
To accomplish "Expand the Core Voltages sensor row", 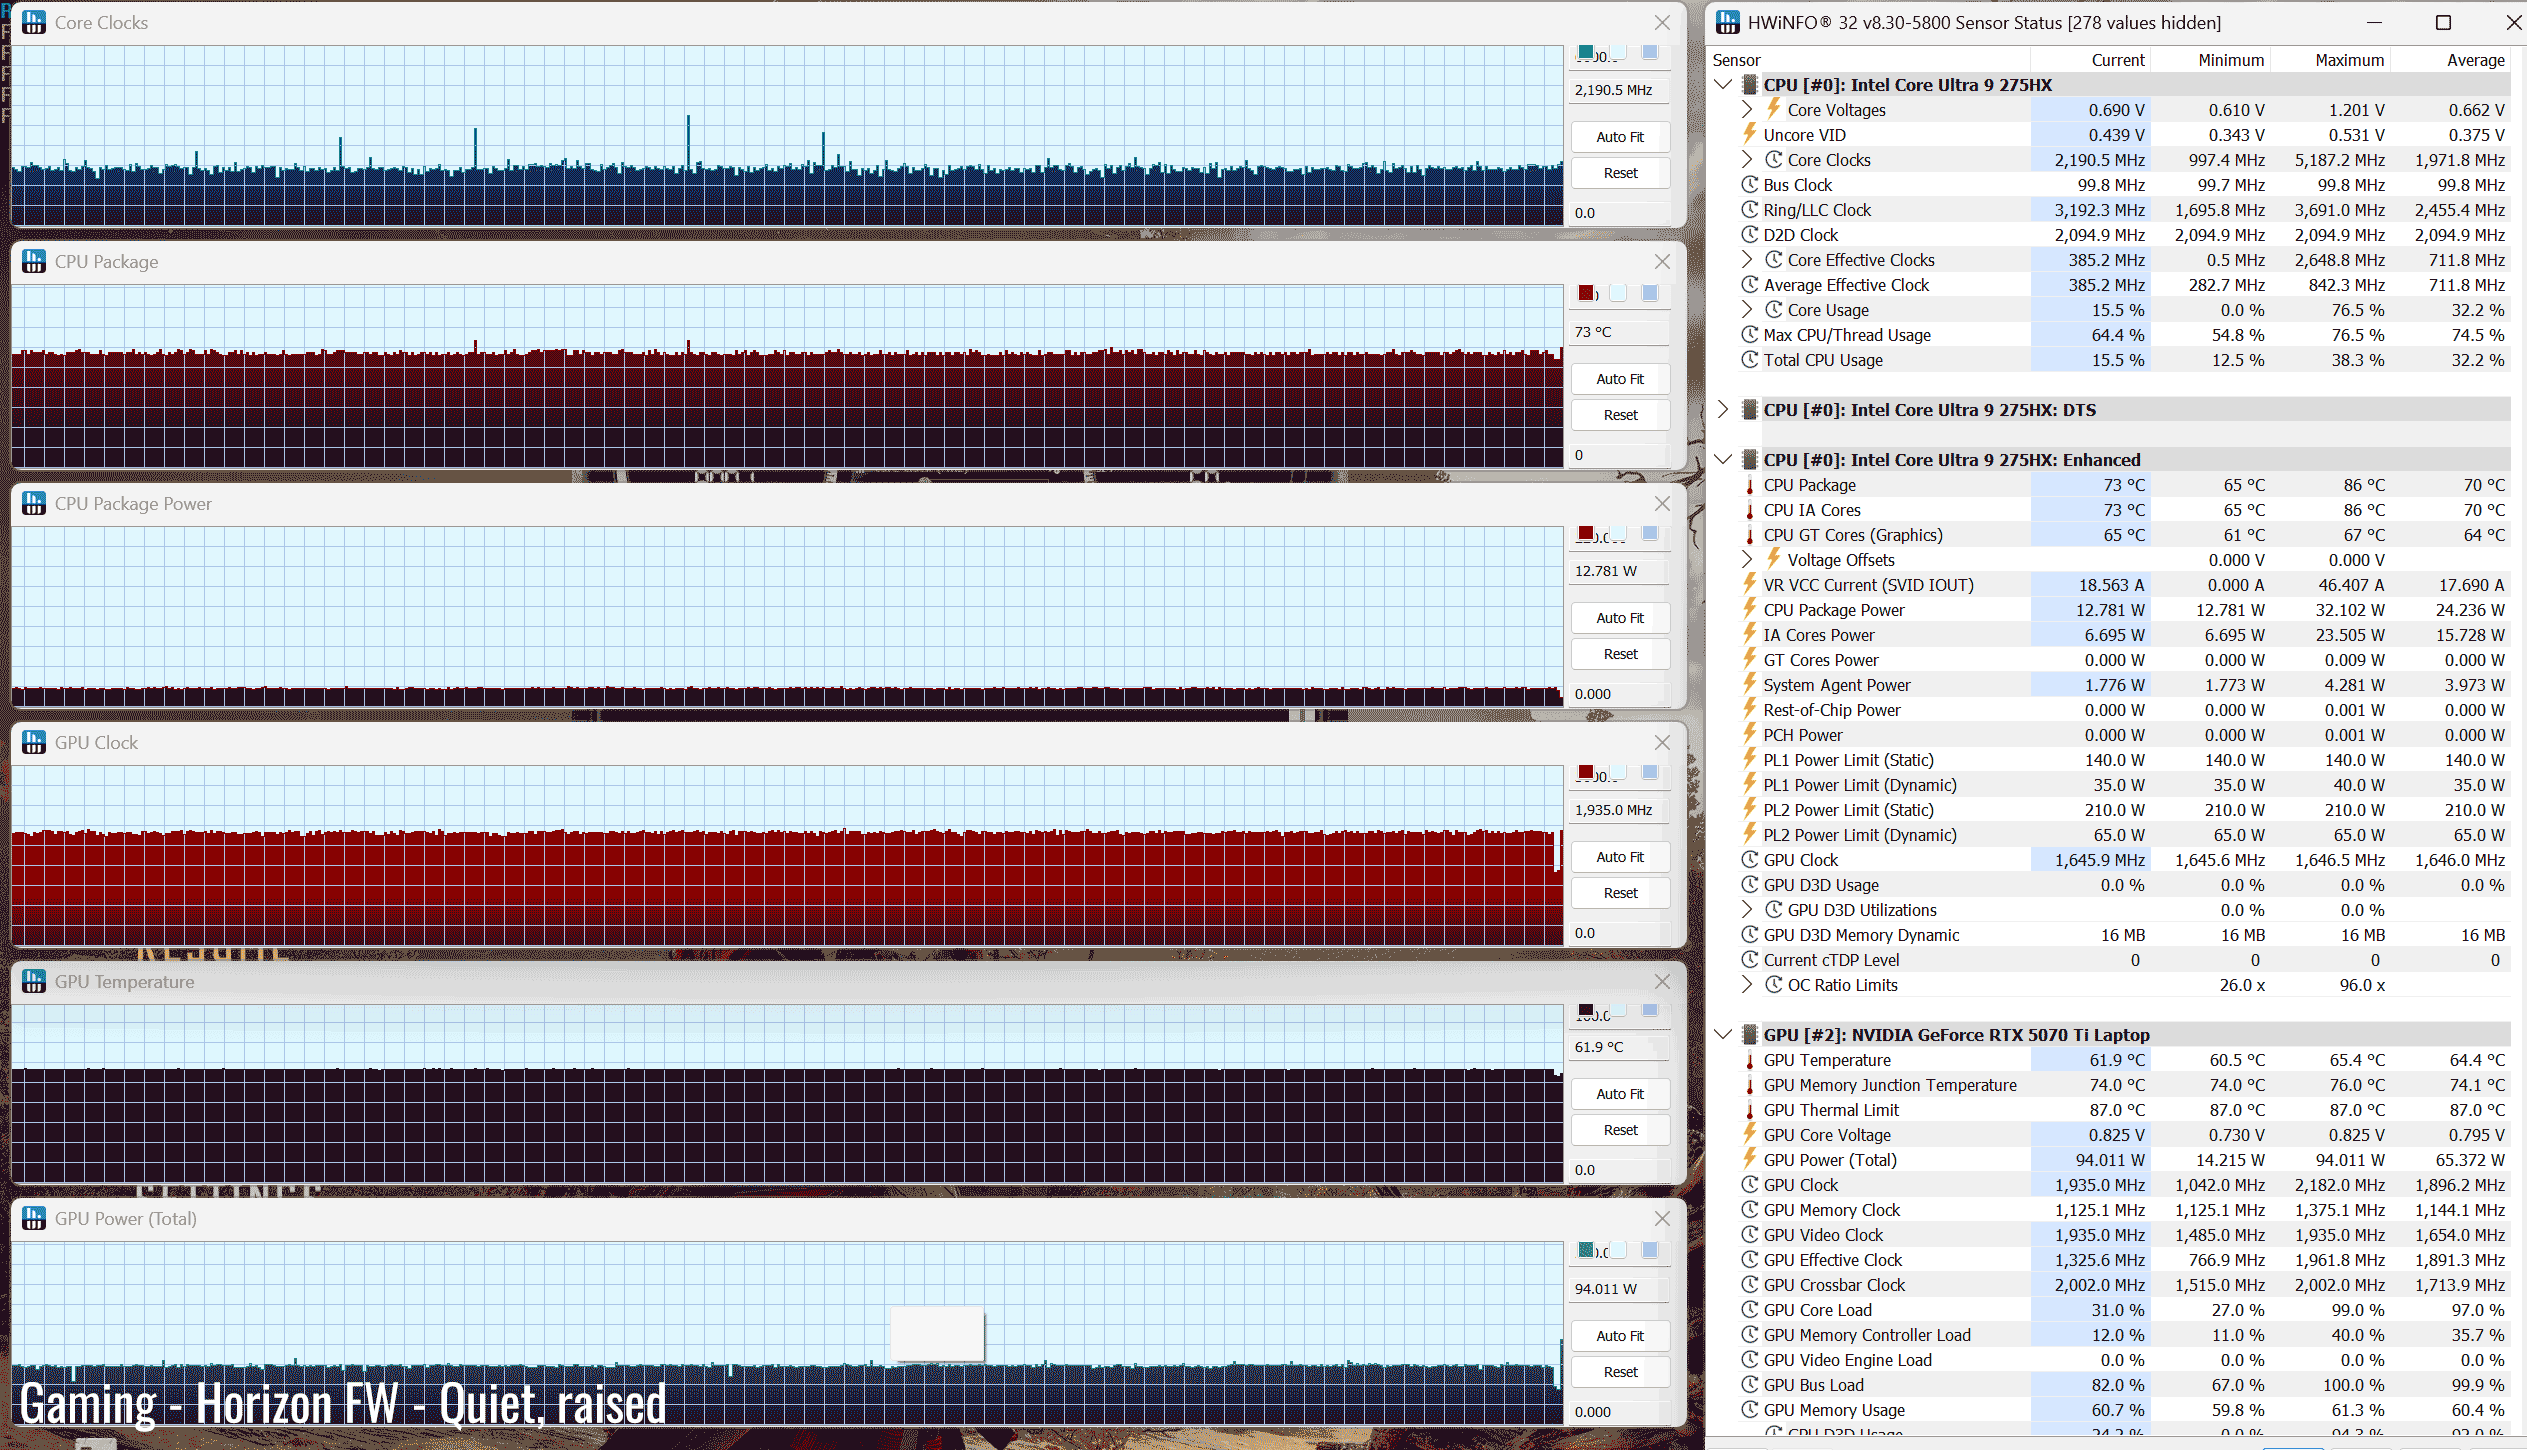I will point(1746,109).
